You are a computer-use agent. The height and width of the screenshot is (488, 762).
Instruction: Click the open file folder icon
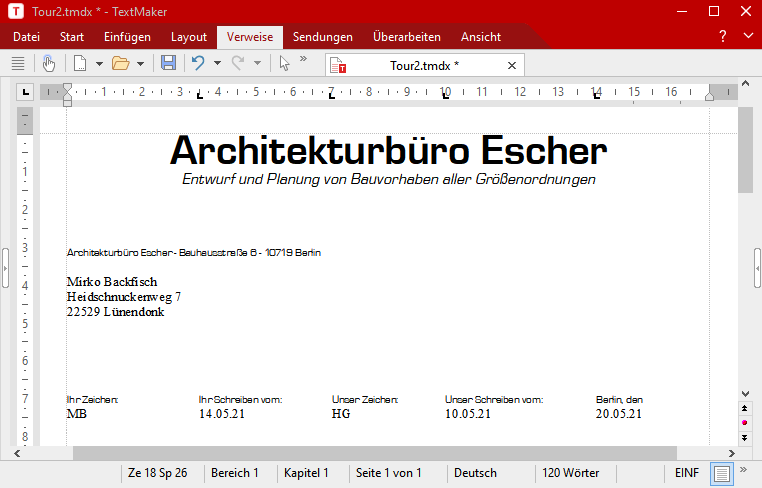point(120,64)
